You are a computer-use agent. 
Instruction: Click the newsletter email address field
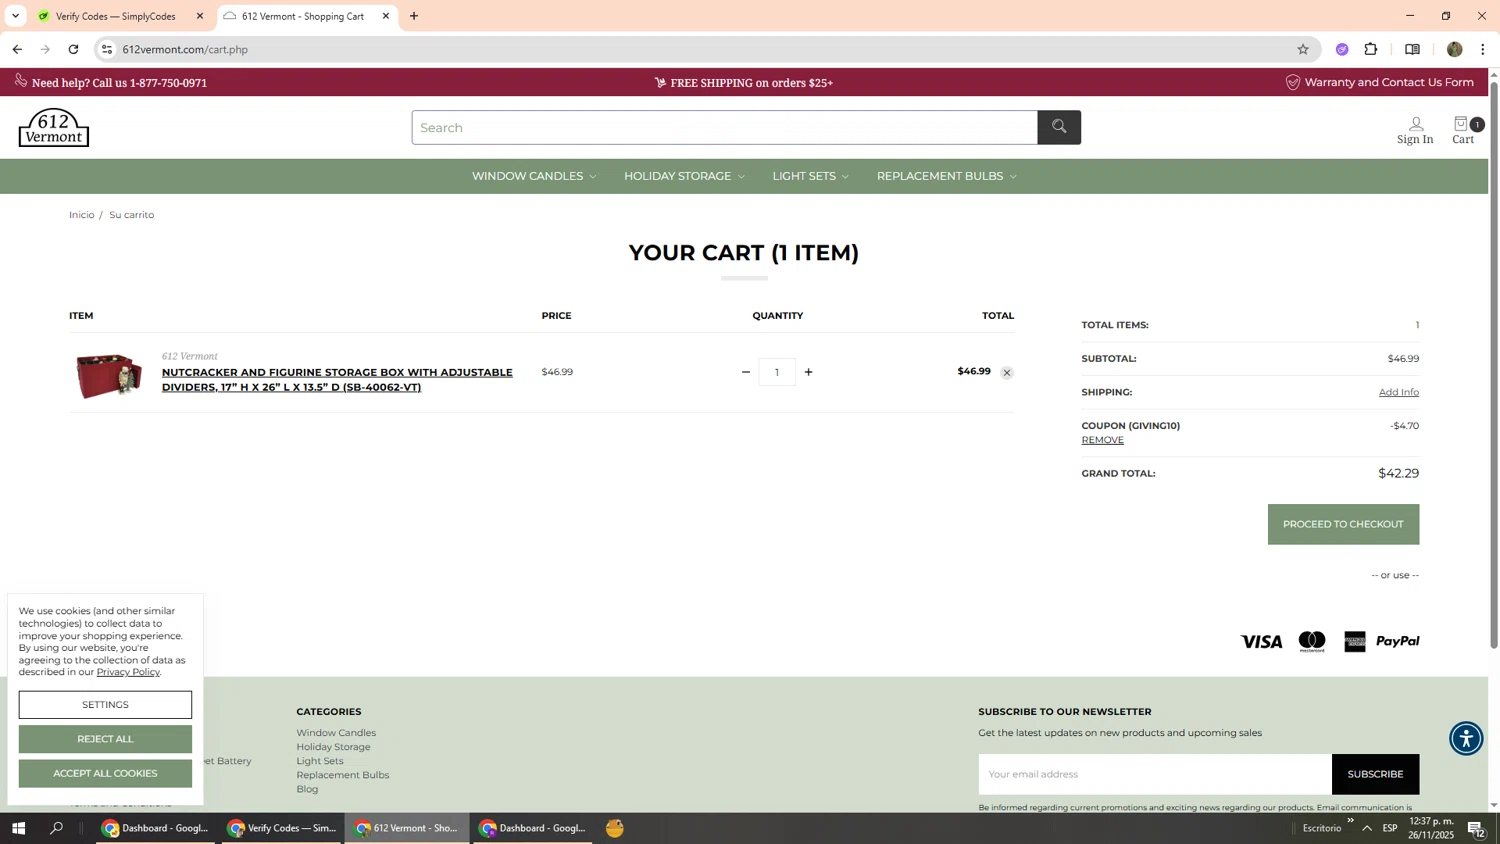(x=1155, y=774)
